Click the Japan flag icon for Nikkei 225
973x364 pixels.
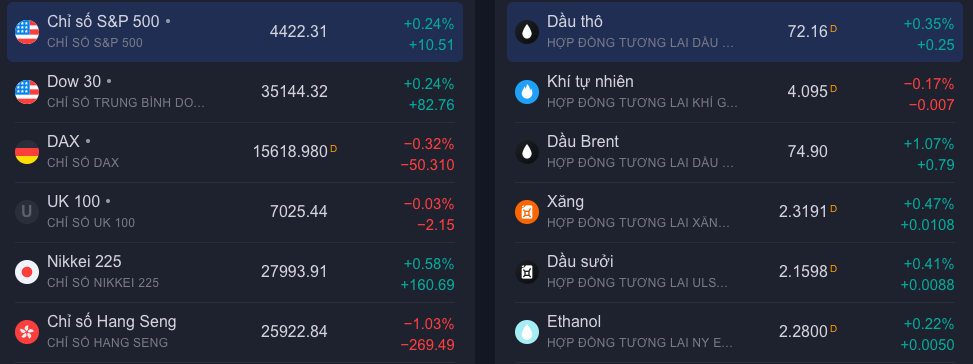point(27,272)
